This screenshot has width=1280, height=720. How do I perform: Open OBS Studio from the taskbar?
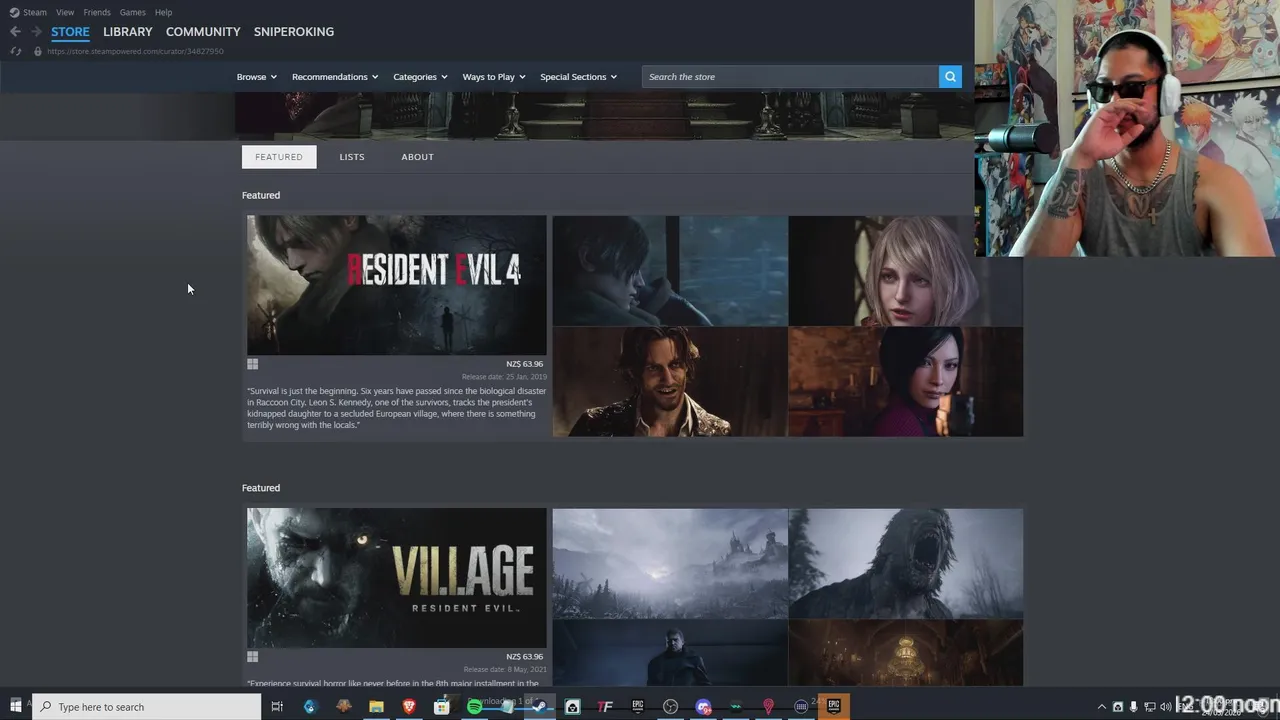pos(670,707)
